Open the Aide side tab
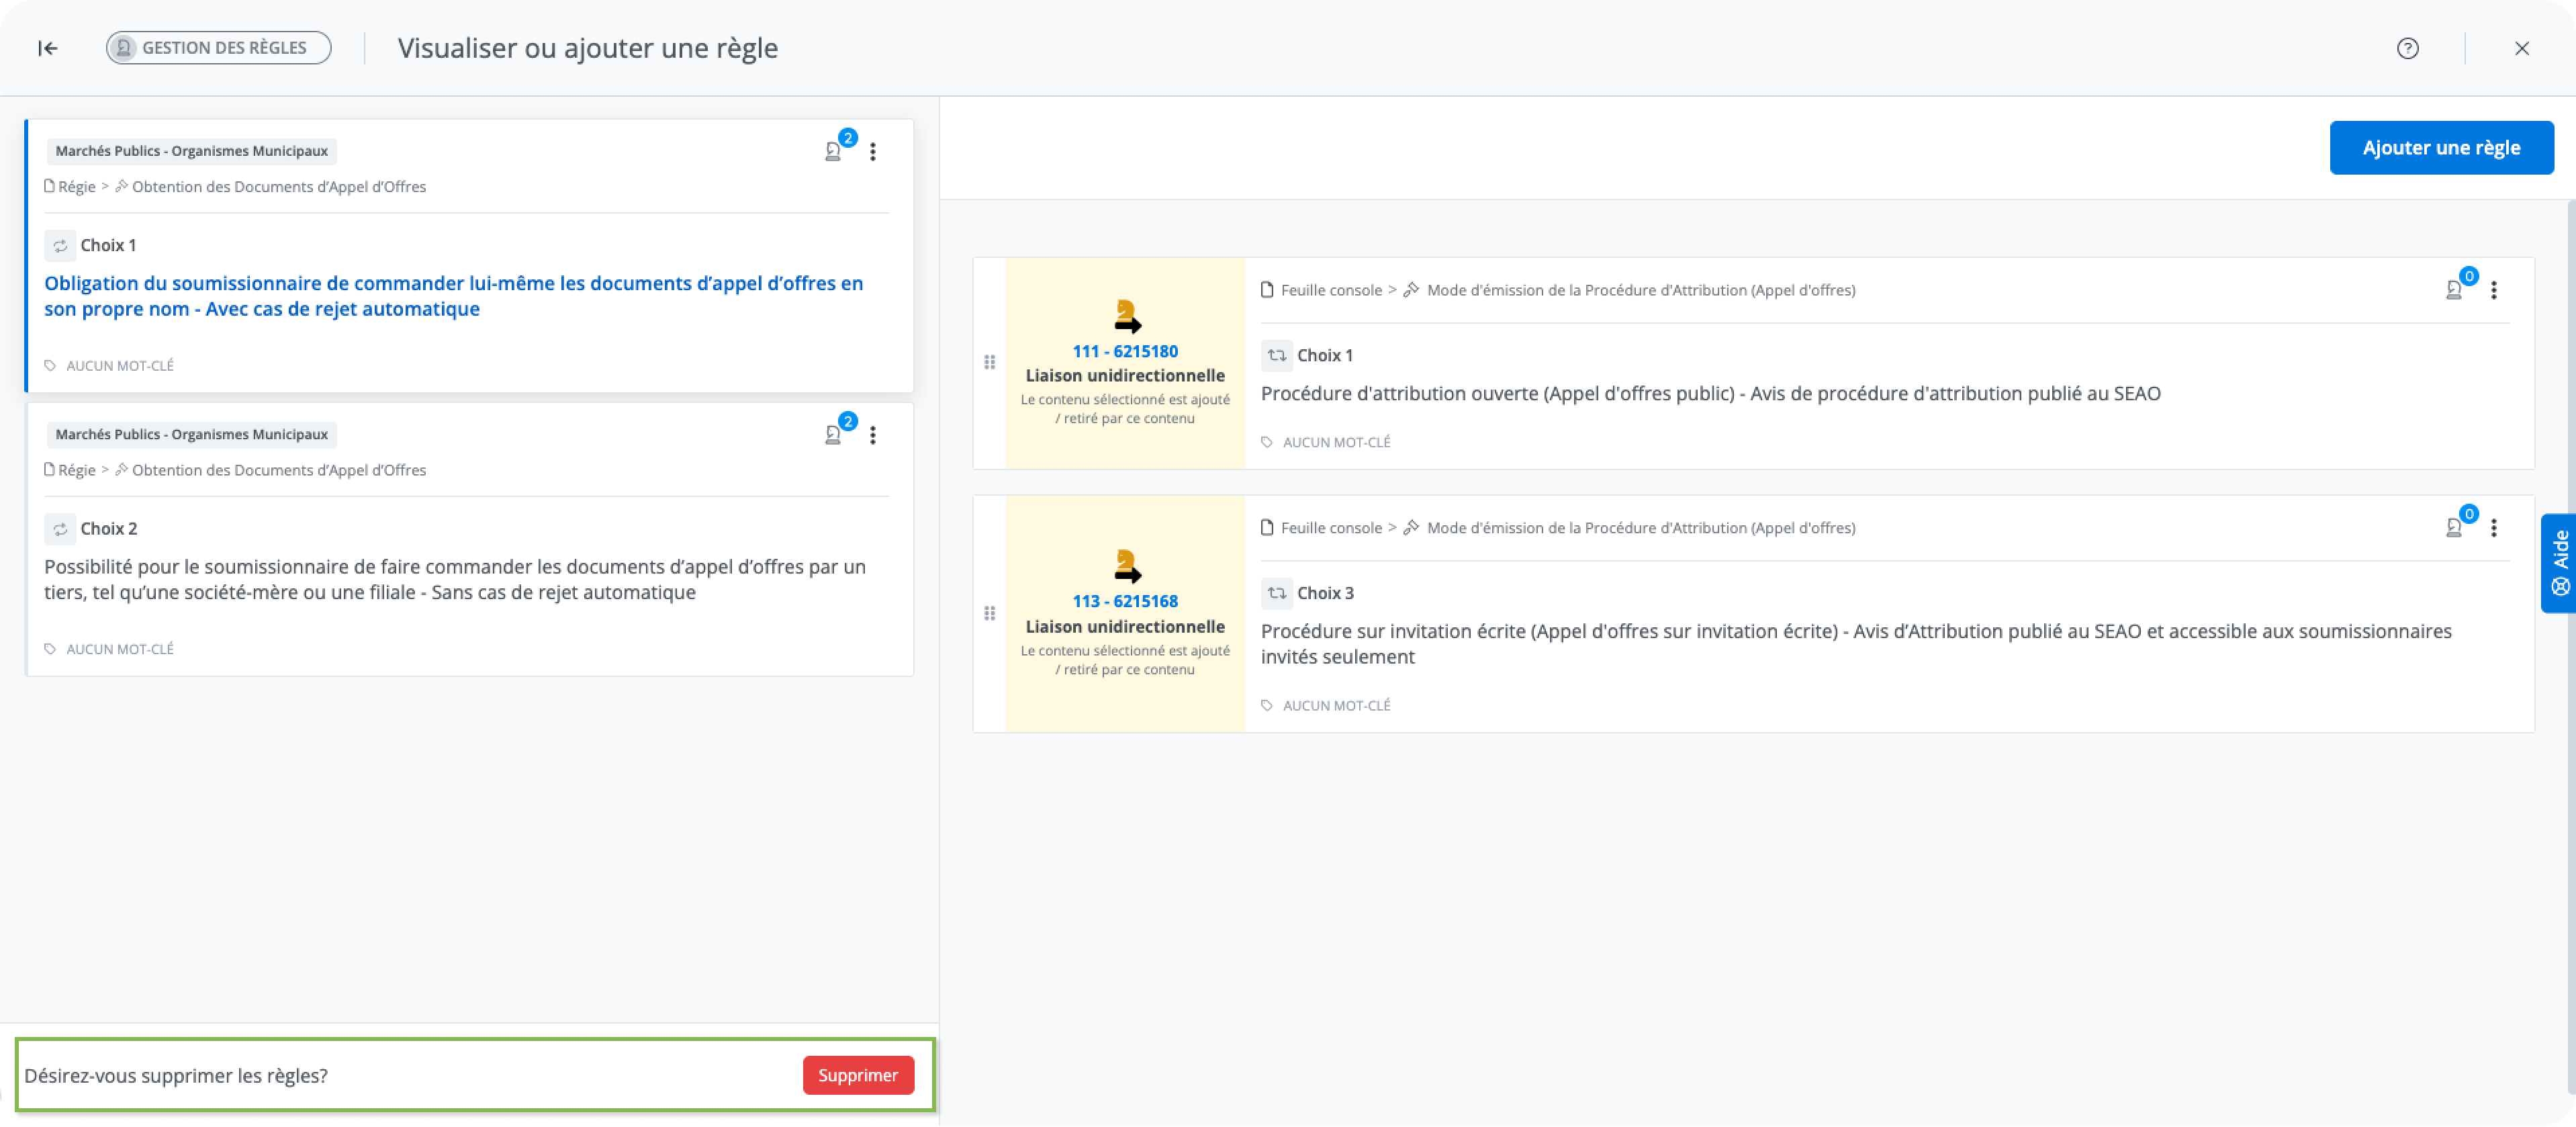 (x=2559, y=563)
